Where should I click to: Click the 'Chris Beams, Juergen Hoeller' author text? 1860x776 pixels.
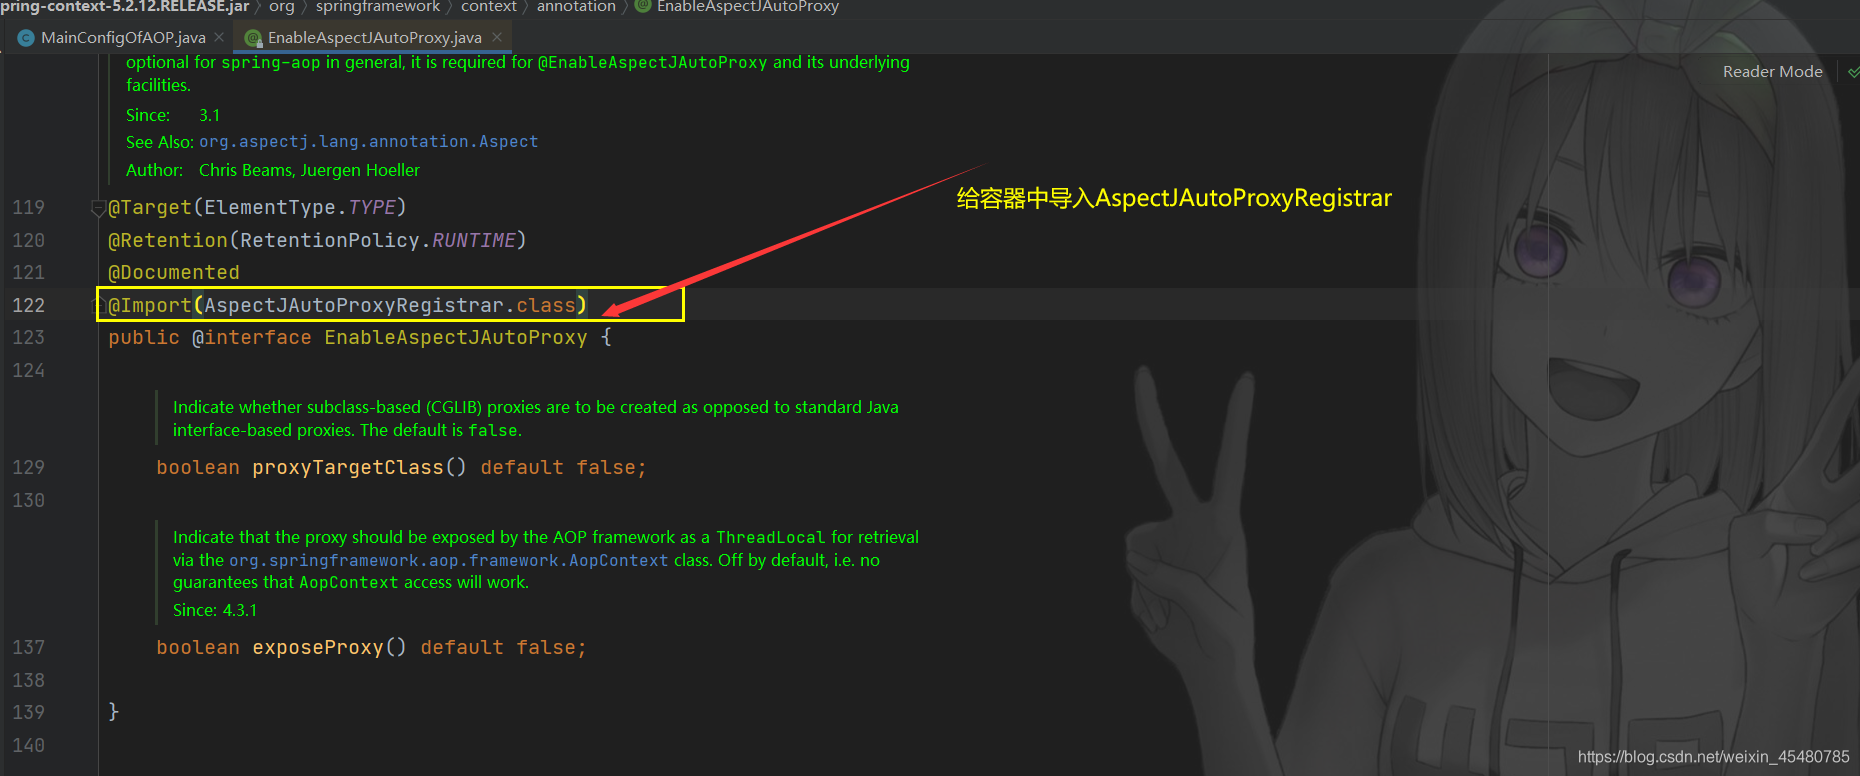pos(309,170)
